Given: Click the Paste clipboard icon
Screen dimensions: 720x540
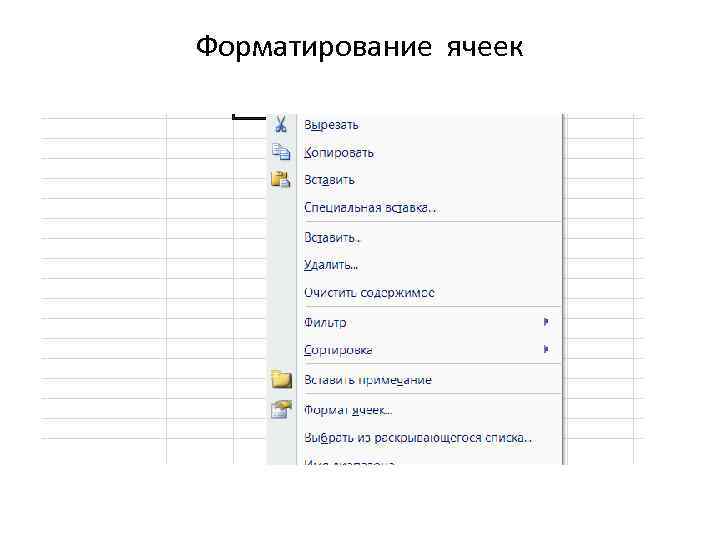Looking at the screenshot, I should coord(281,179).
